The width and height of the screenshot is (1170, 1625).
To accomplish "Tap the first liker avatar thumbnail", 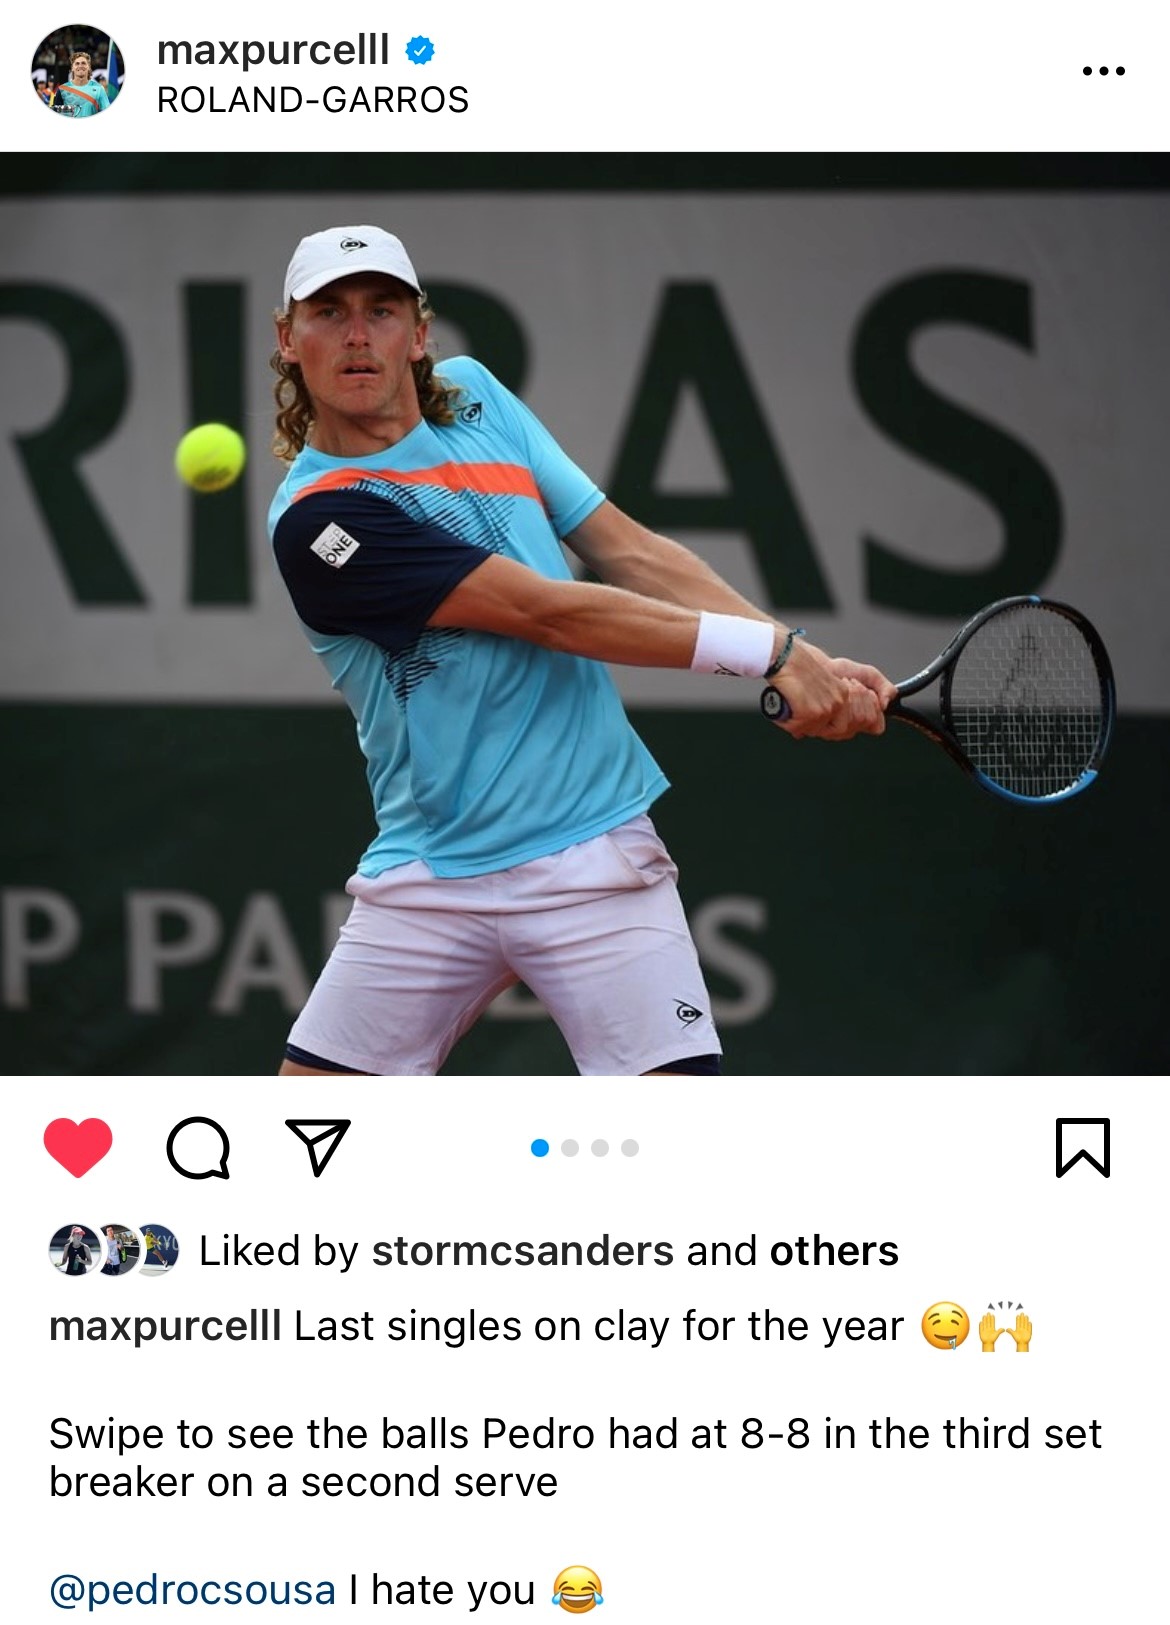I will [73, 1250].
